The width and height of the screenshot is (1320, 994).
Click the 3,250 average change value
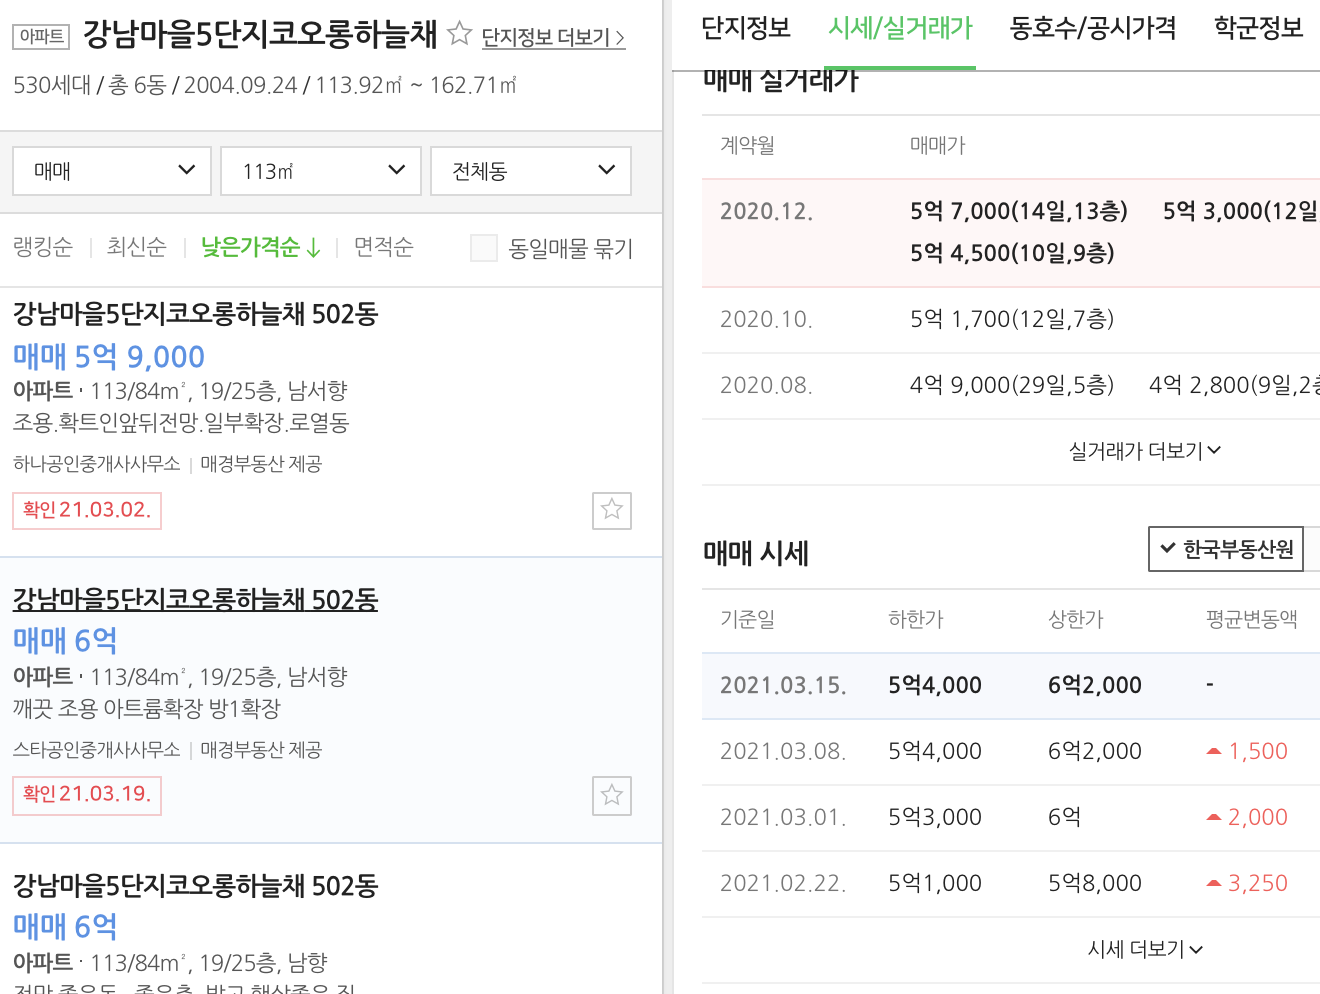pos(1258,883)
